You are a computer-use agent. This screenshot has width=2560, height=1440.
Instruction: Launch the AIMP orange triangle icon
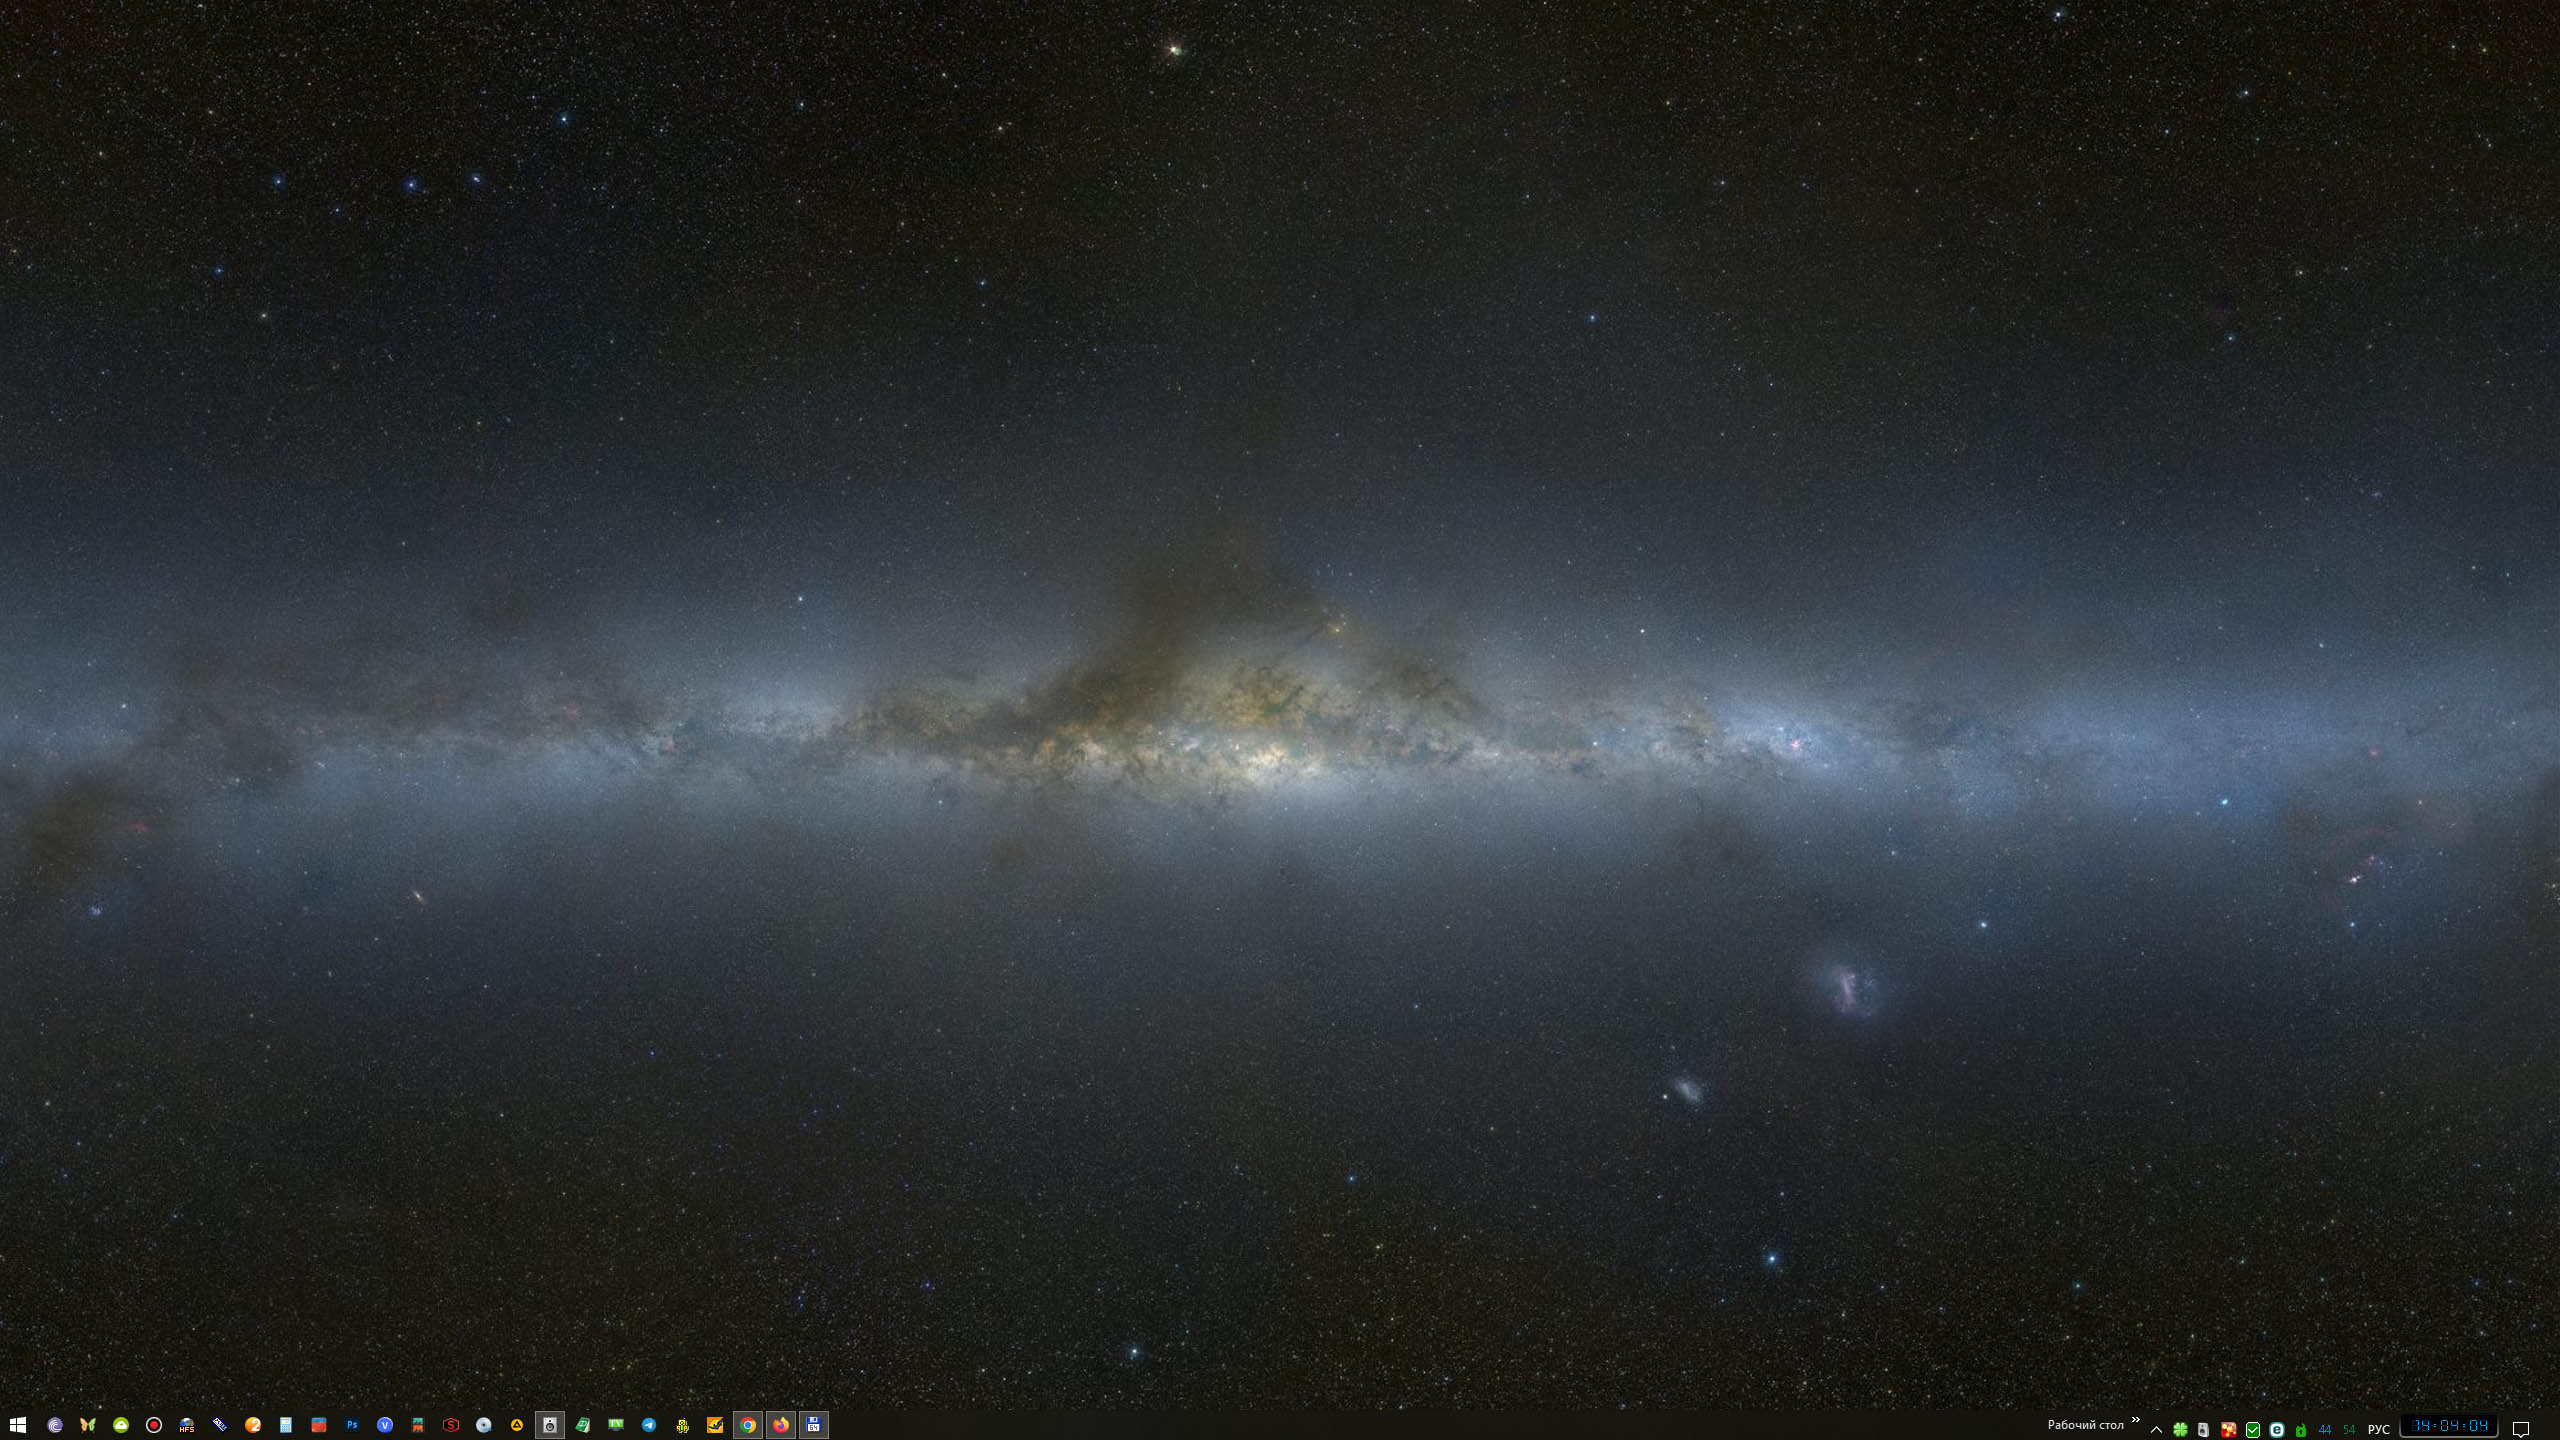click(517, 1425)
